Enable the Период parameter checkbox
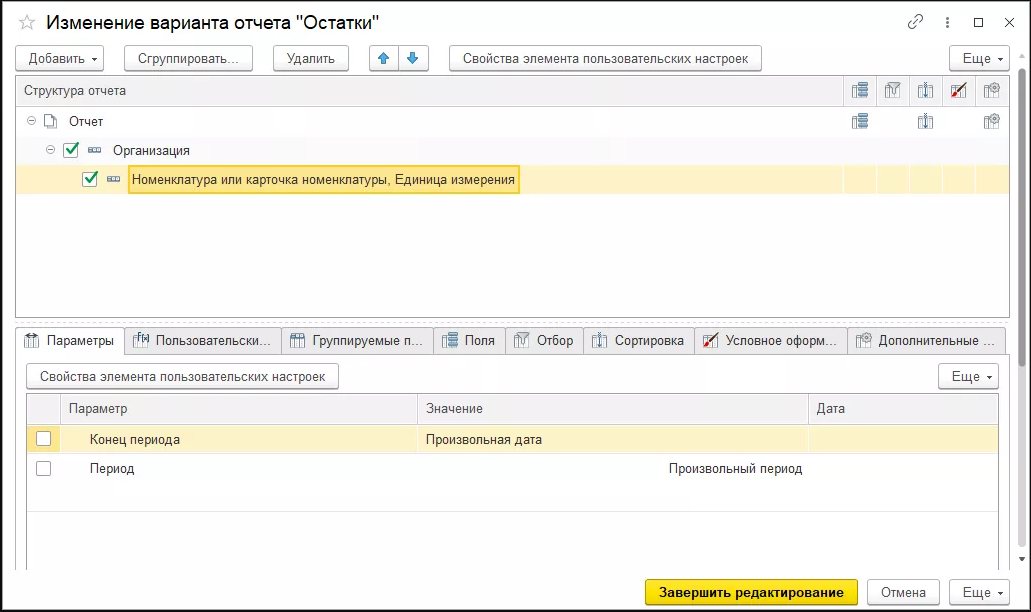 pos(43,468)
